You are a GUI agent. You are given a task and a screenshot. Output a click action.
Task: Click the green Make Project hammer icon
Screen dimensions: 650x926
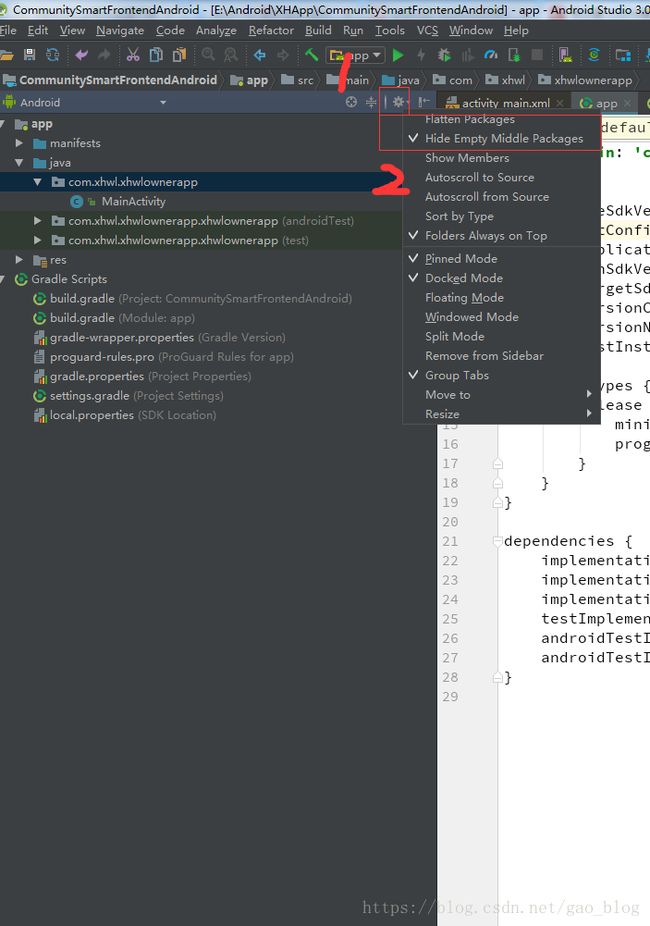(312, 55)
